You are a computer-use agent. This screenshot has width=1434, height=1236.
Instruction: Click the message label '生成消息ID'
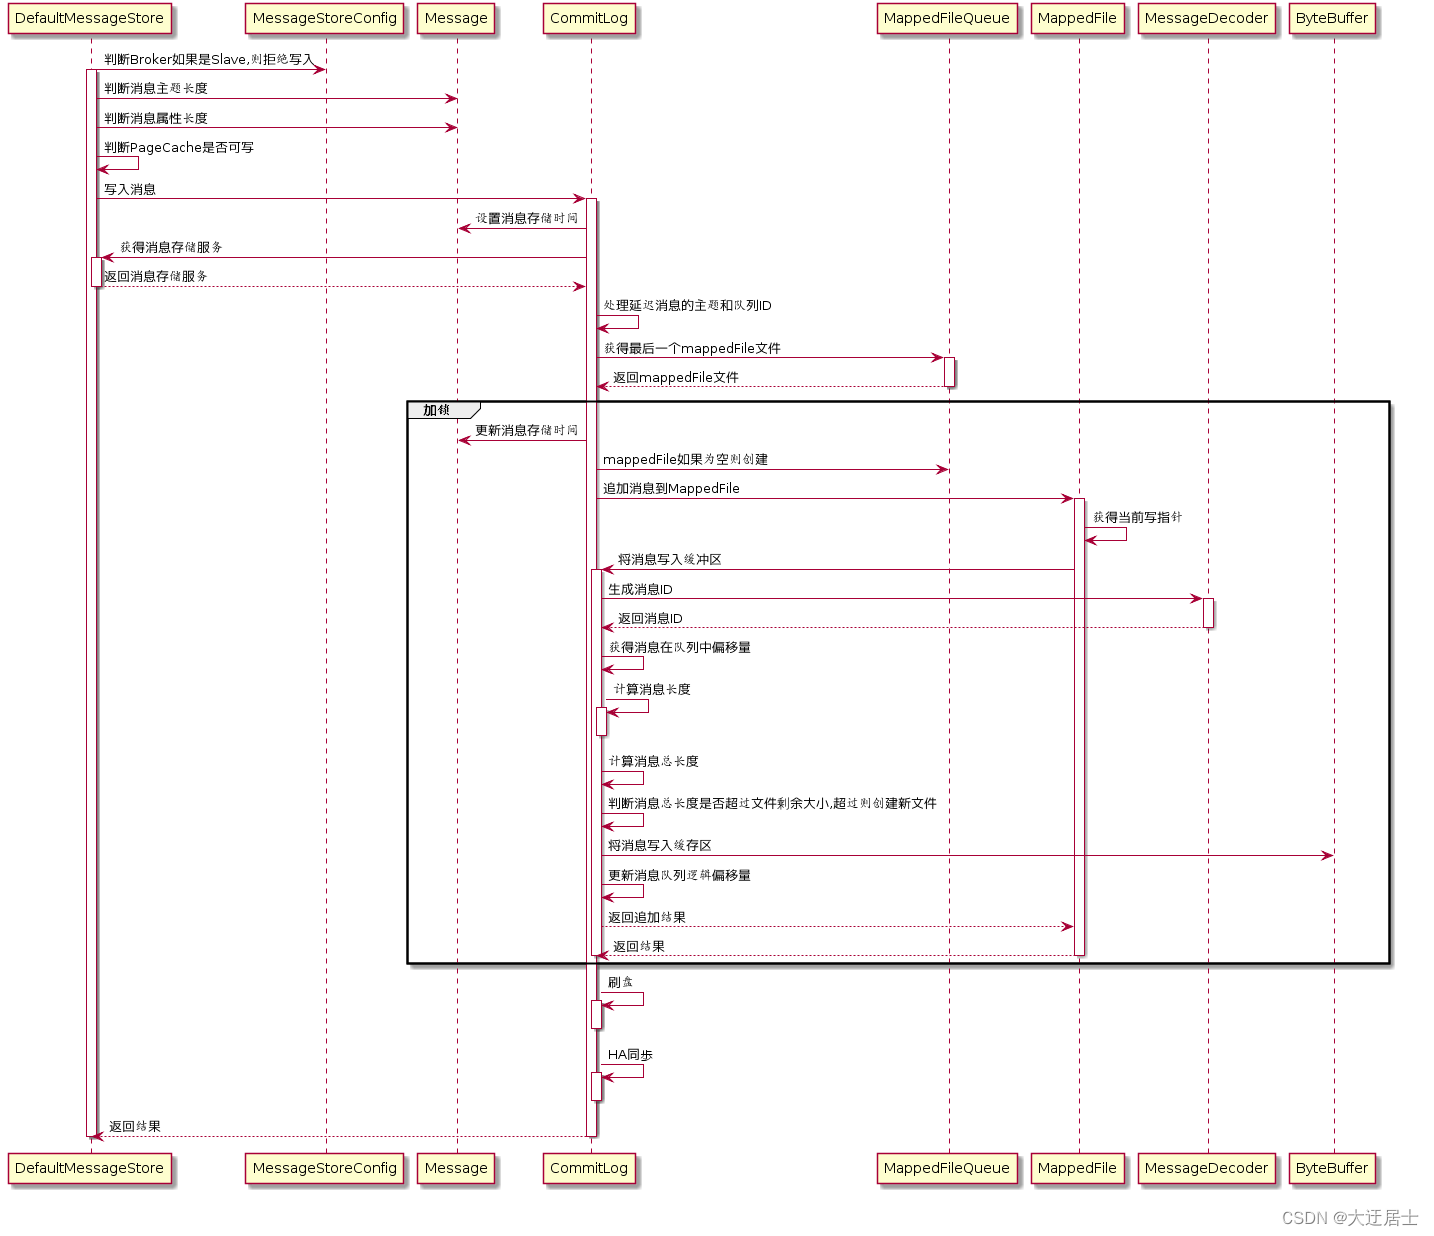click(x=641, y=589)
